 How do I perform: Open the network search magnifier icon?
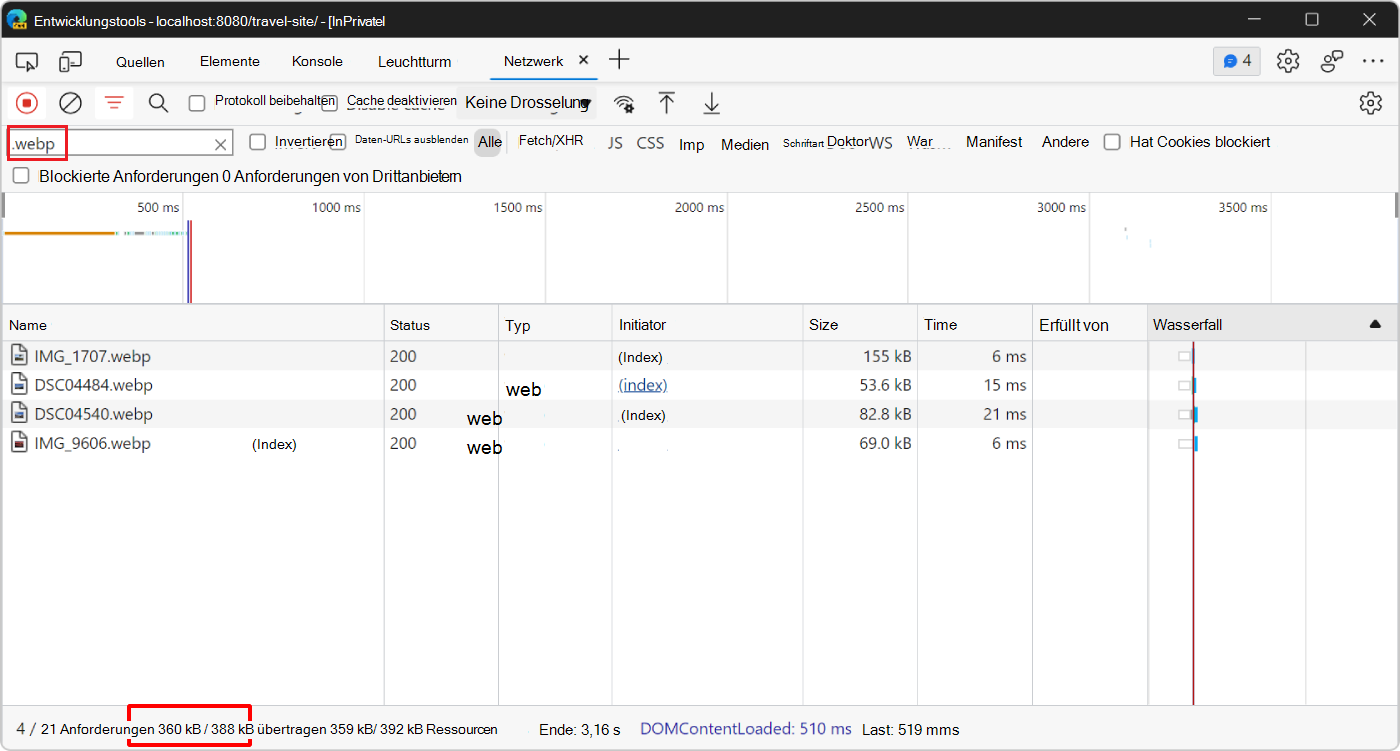coord(158,103)
